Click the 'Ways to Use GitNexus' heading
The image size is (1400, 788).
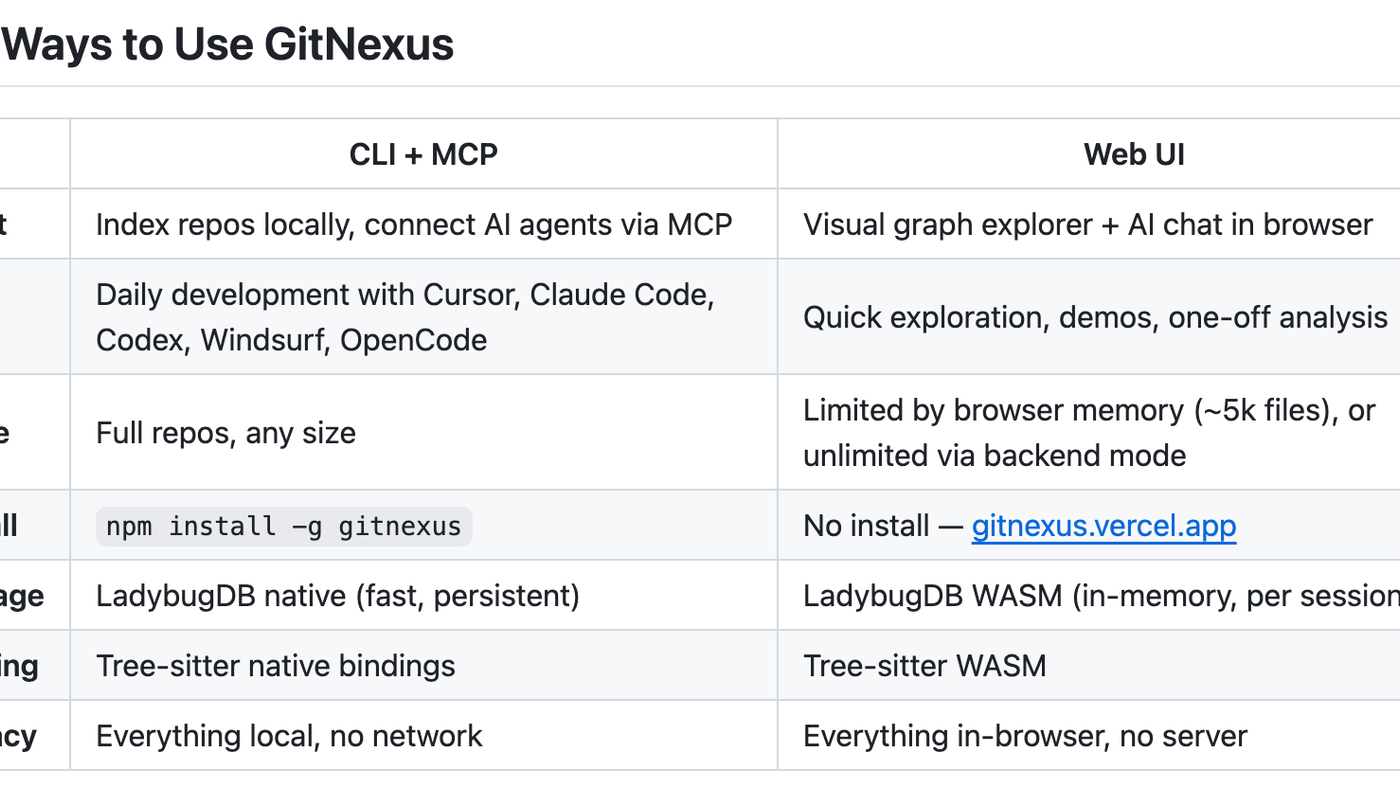pos(227,45)
